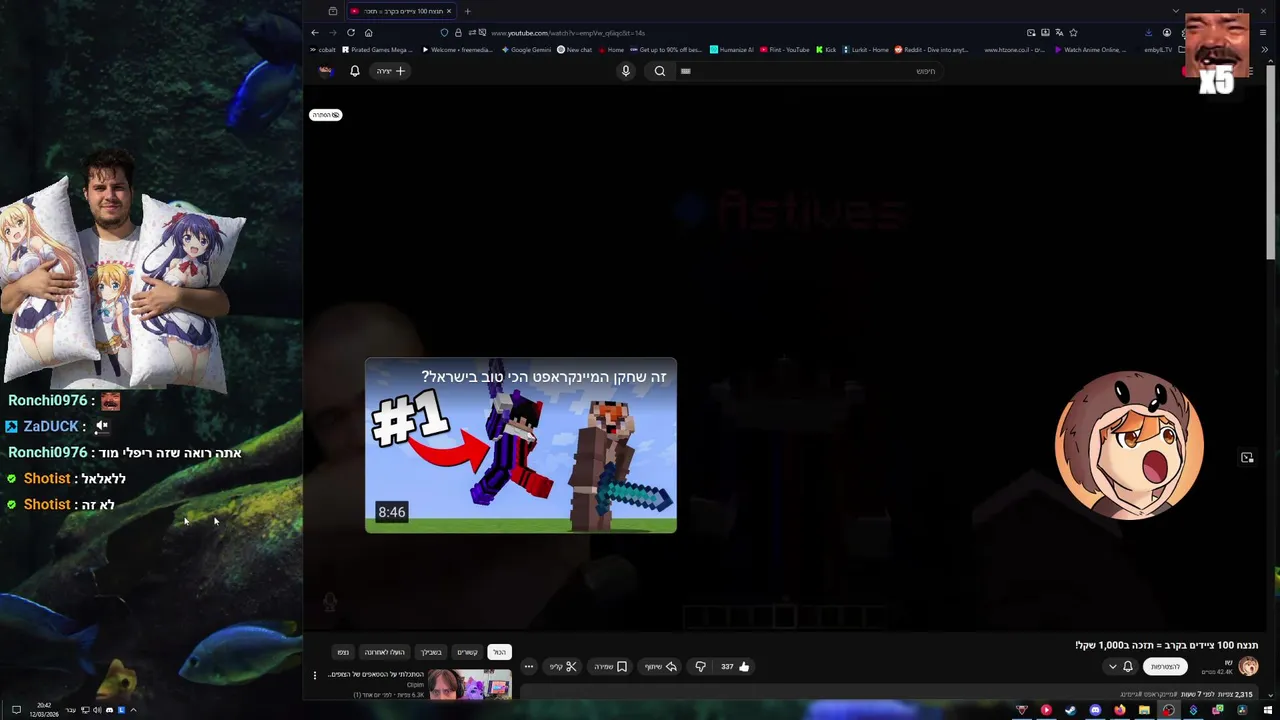1280x720 pixels.
Task: Open the Google Gemini bookmark
Action: (x=527, y=49)
